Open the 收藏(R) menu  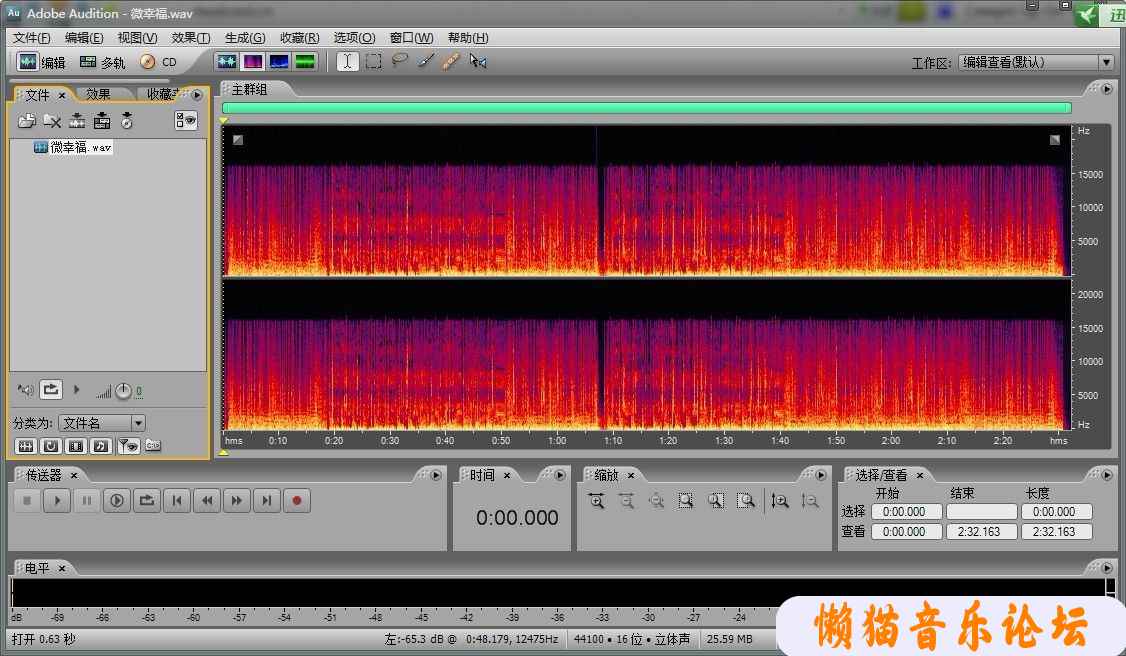click(299, 37)
